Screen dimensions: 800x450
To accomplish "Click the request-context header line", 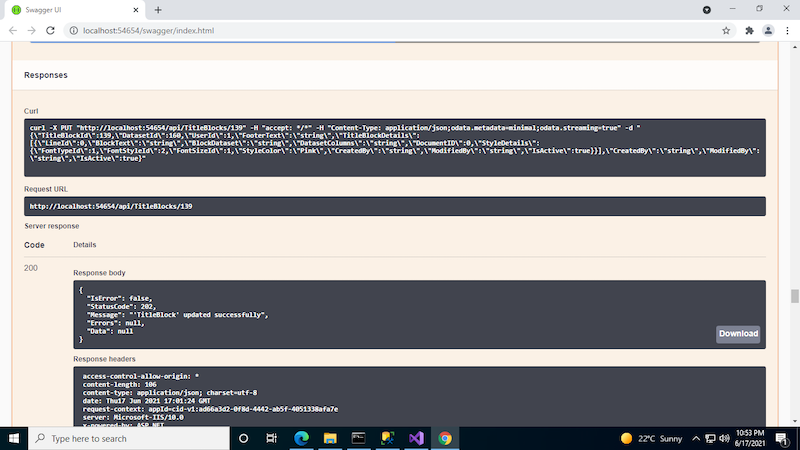I will tap(210, 409).
